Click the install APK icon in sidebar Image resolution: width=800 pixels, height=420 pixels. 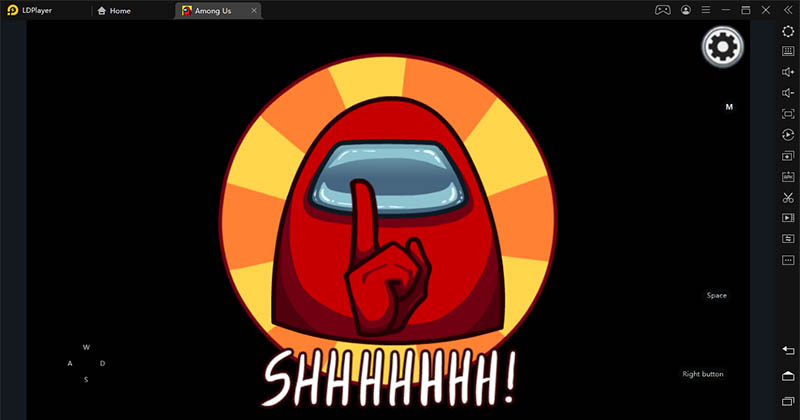click(x=788, y=177)
